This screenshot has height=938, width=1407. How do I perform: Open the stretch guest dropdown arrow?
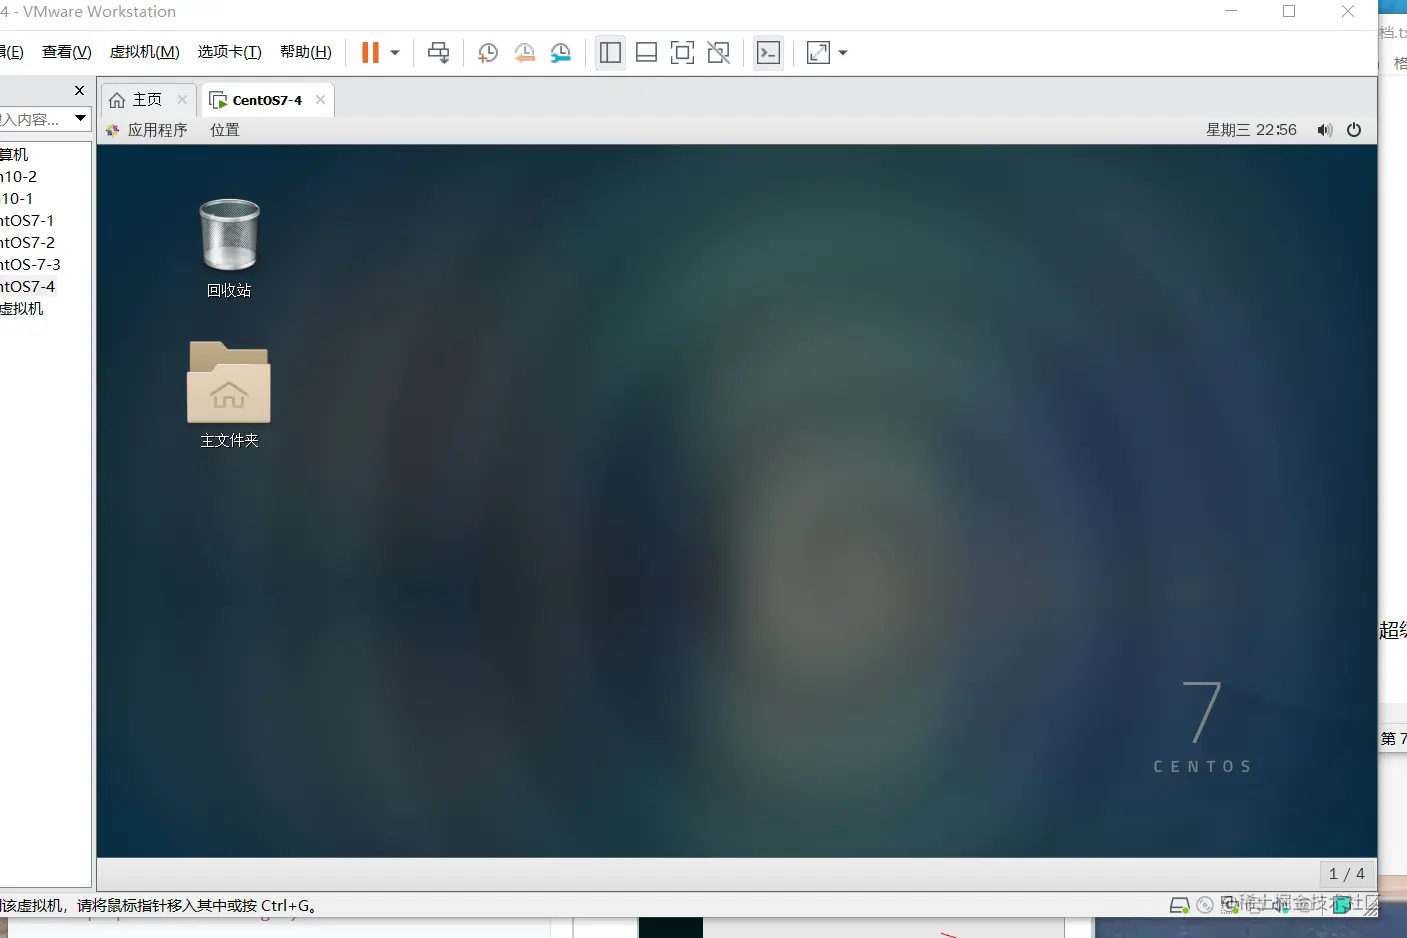[x=843, y=53]
